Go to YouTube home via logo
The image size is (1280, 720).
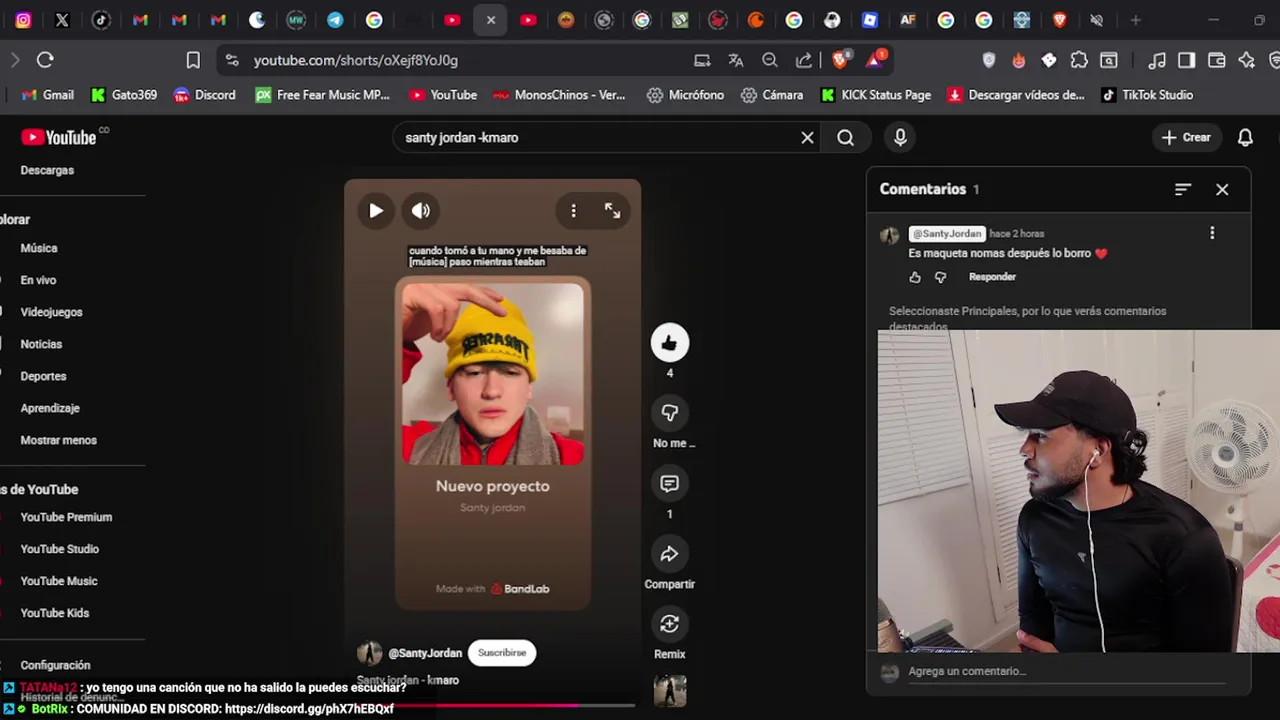tap(58, 137)
